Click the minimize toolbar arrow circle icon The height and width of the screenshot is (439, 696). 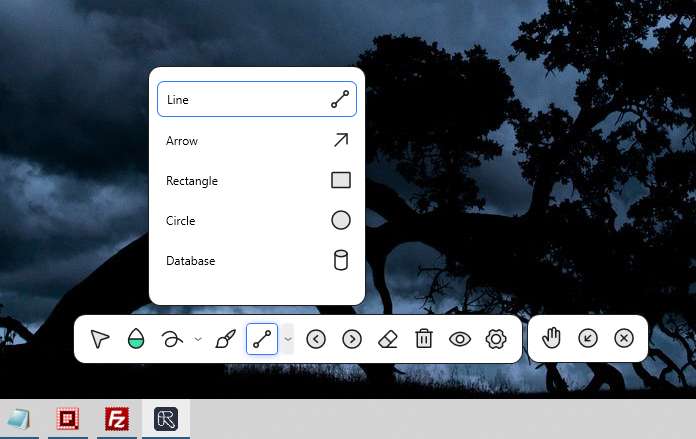tap(588, 338)
